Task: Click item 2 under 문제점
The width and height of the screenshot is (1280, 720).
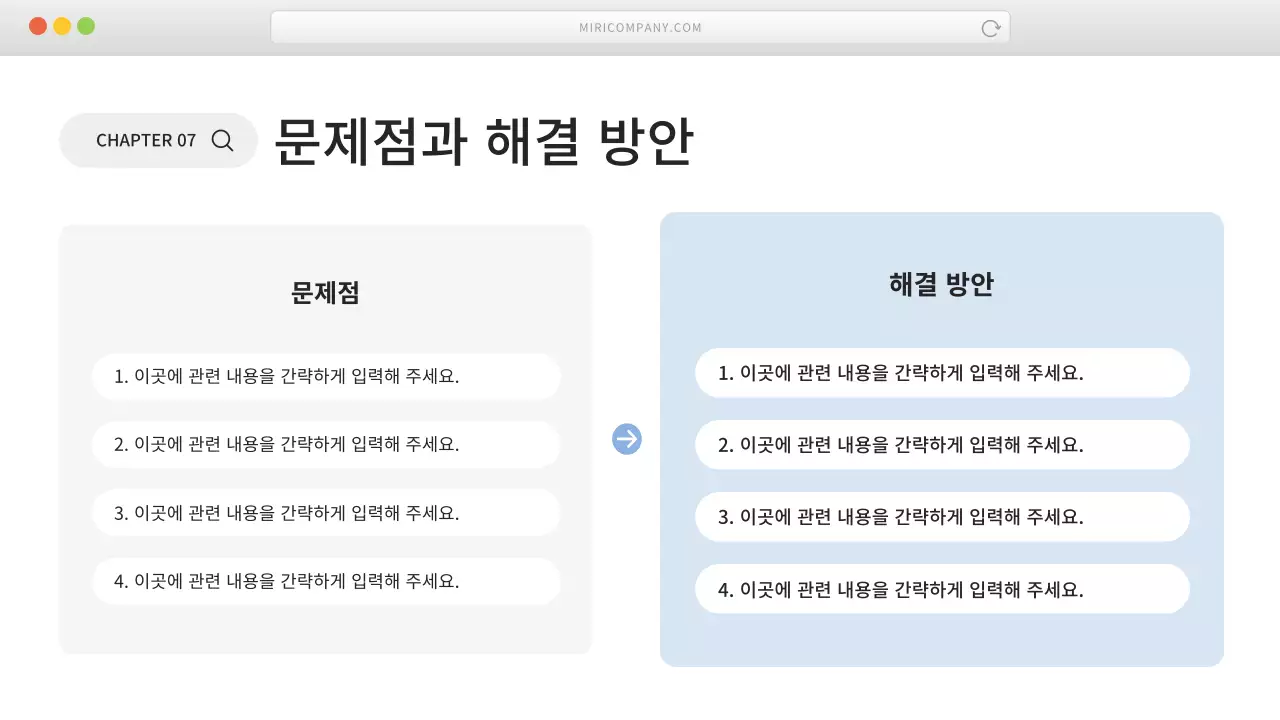Action: [x=325, y=444]
